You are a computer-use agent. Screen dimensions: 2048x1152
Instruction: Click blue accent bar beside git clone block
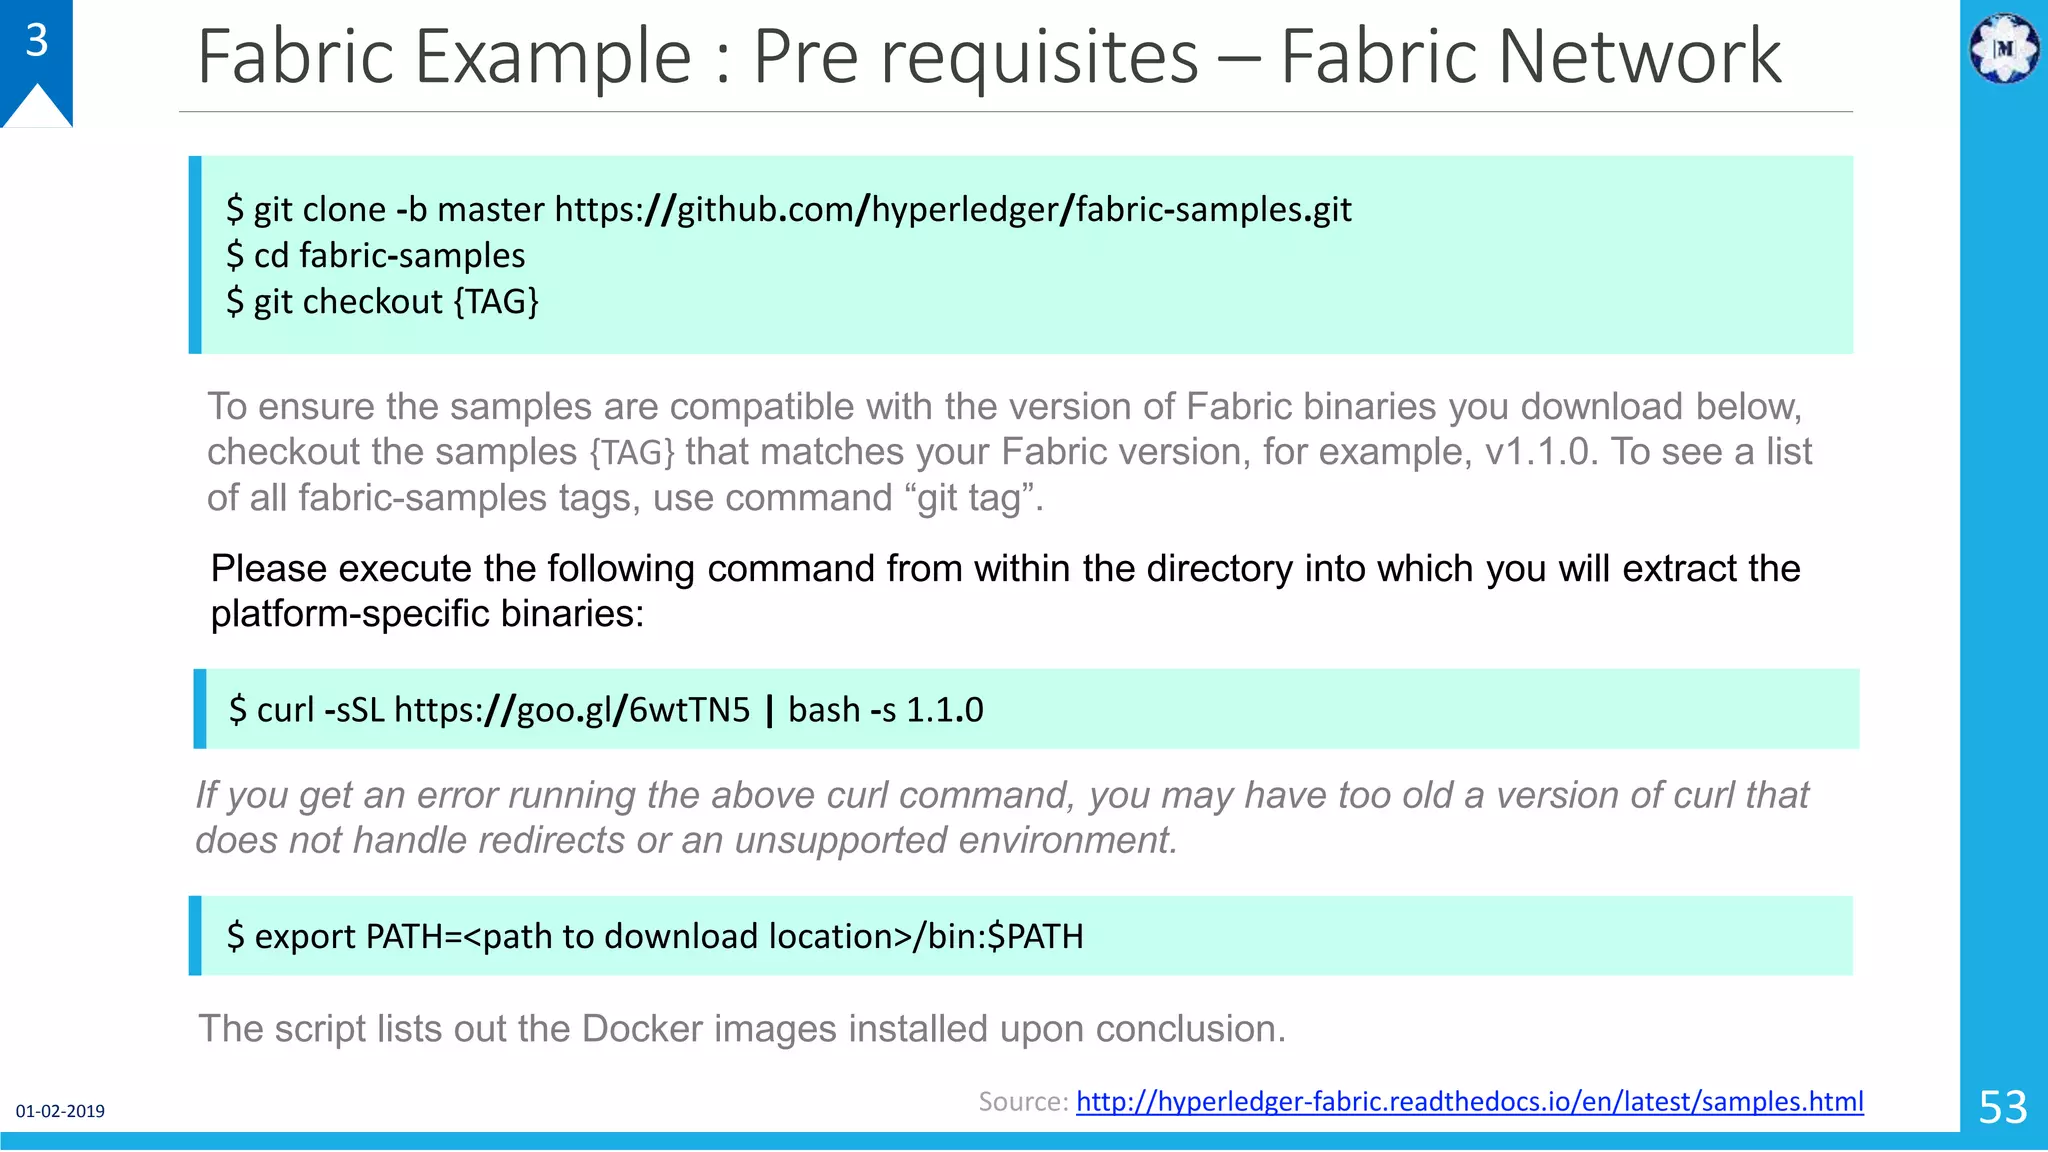click(x=195, y=255)
